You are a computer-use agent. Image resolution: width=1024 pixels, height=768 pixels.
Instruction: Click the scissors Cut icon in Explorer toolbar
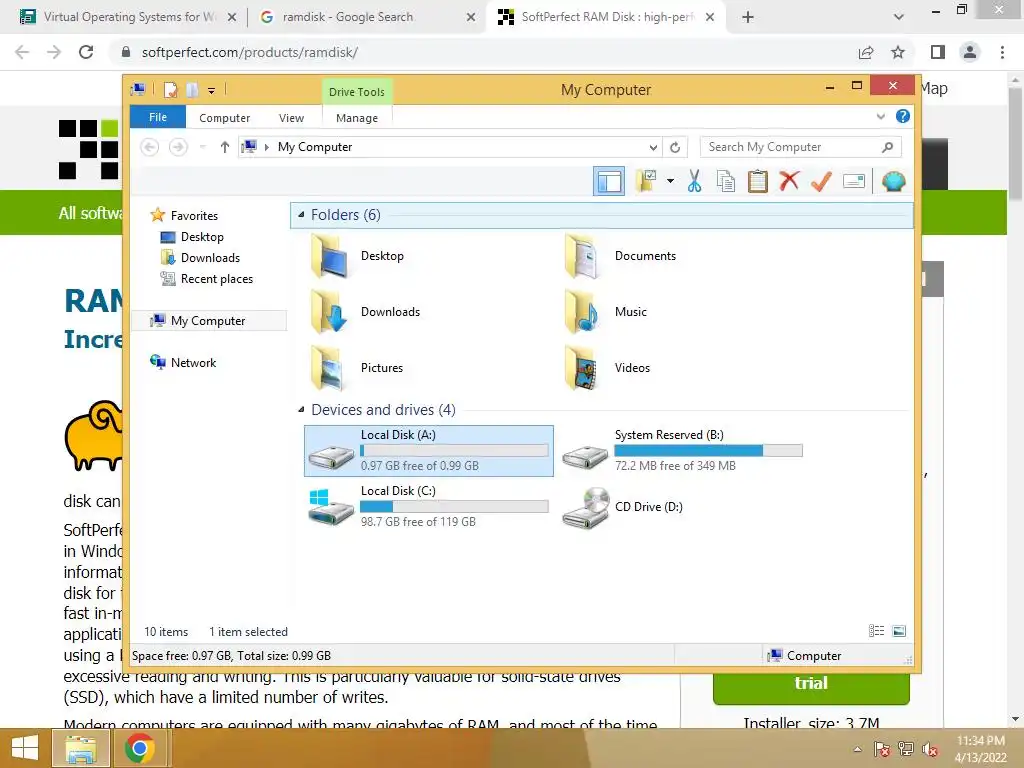click(x=694, y=181)
